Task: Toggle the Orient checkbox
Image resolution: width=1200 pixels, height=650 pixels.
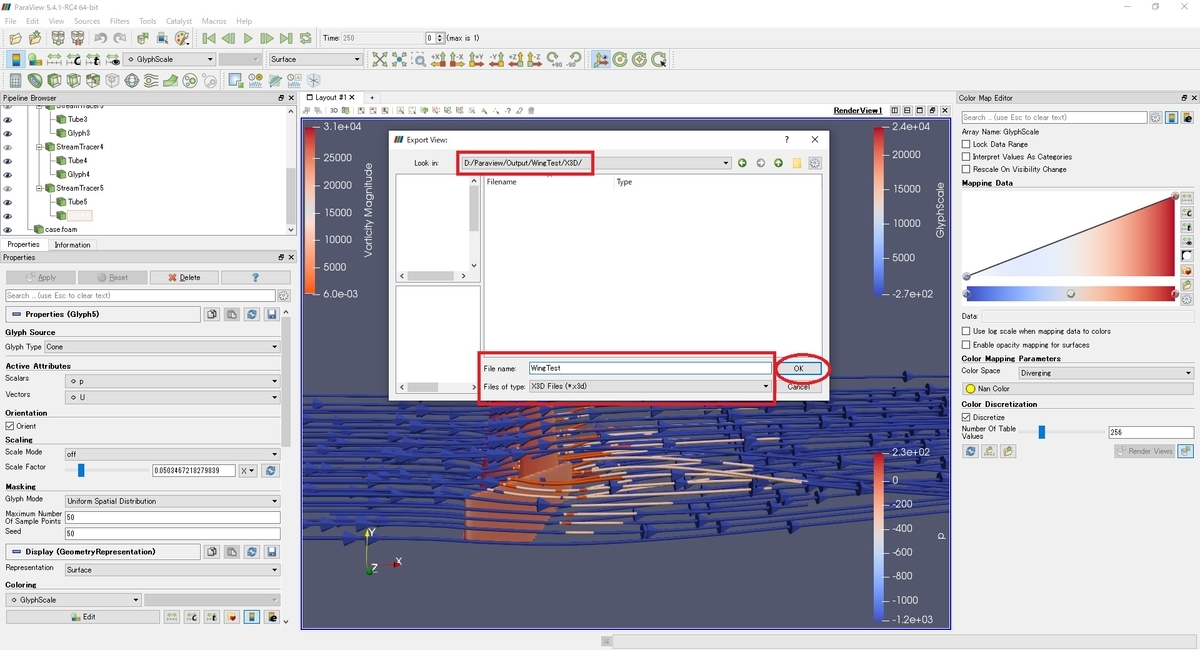Action: pyautogui.click(x=10, y=426)
